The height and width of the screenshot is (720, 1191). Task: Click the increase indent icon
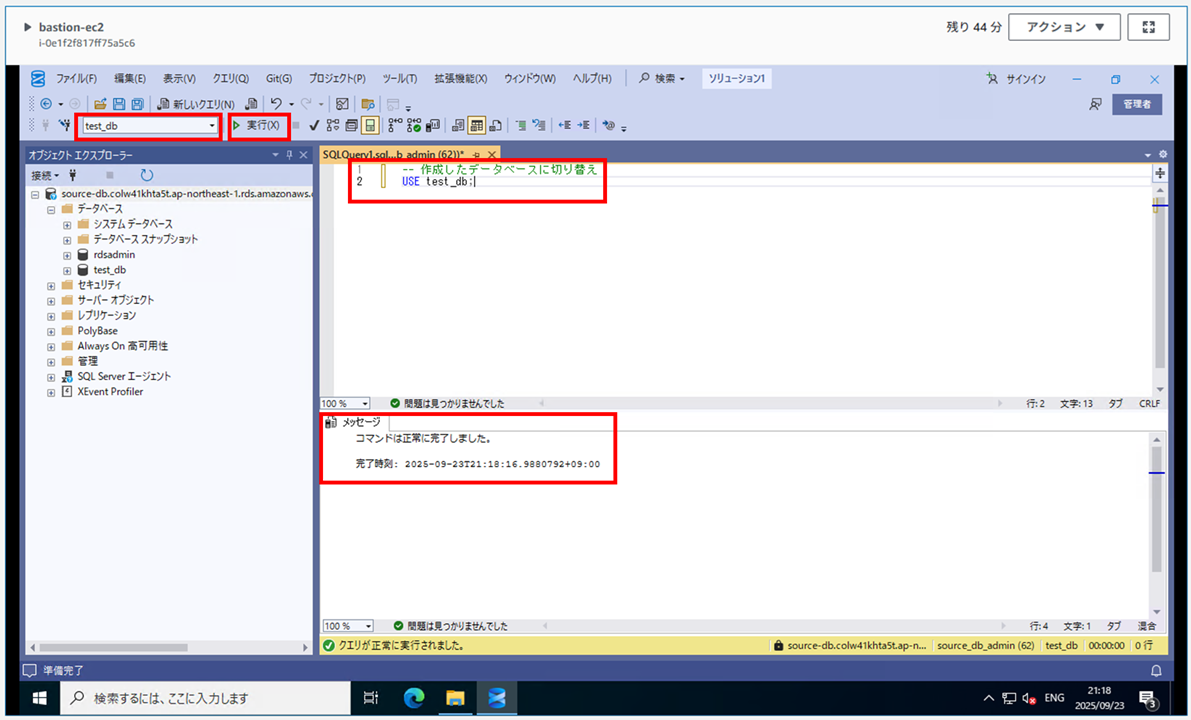[x=583, y=125]
